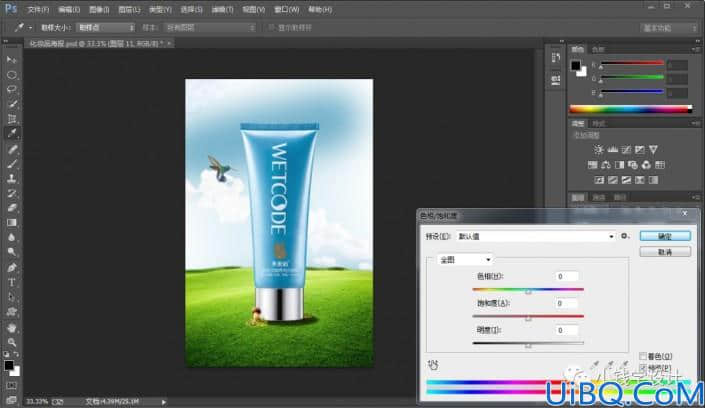
Task: Open the workspace switcher dropdown
Action: (668, 28)
